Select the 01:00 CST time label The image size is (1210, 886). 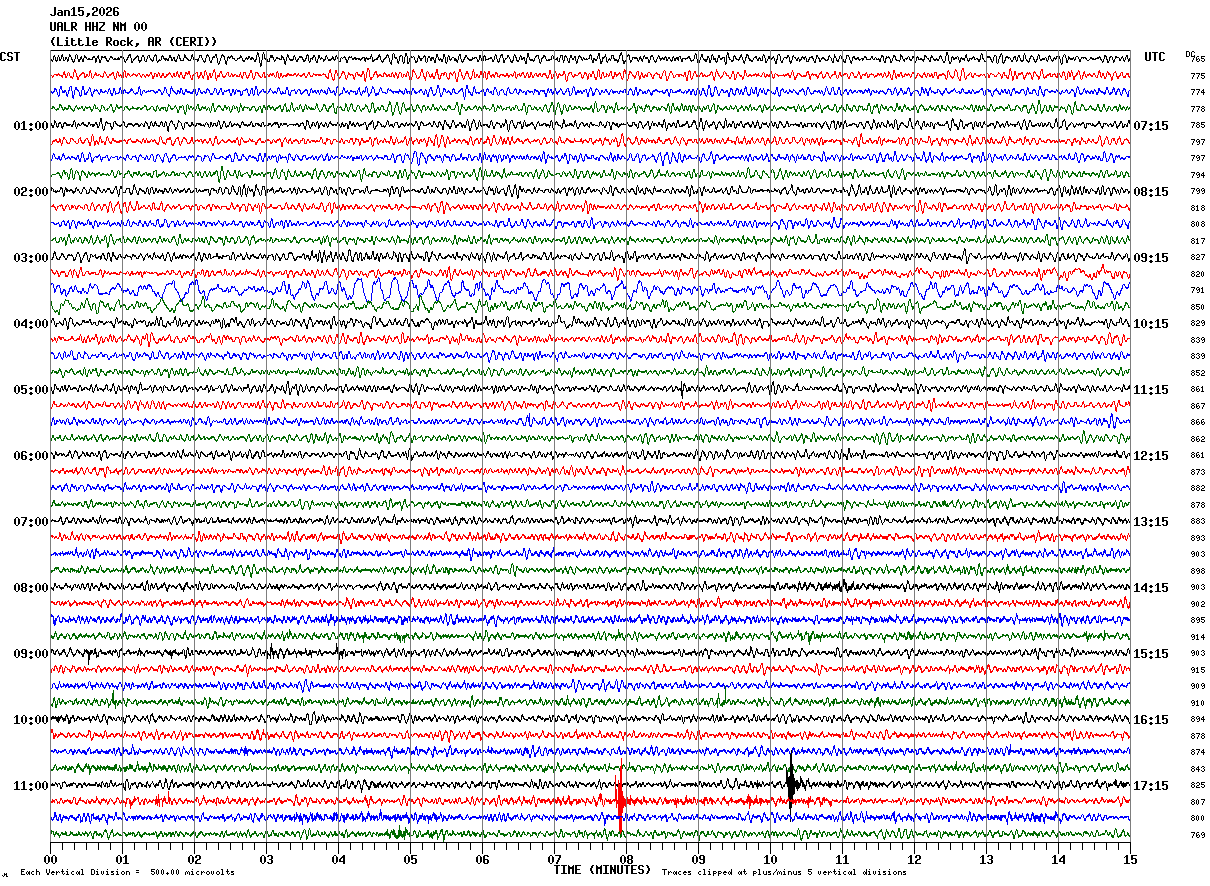tap(30, 126)
